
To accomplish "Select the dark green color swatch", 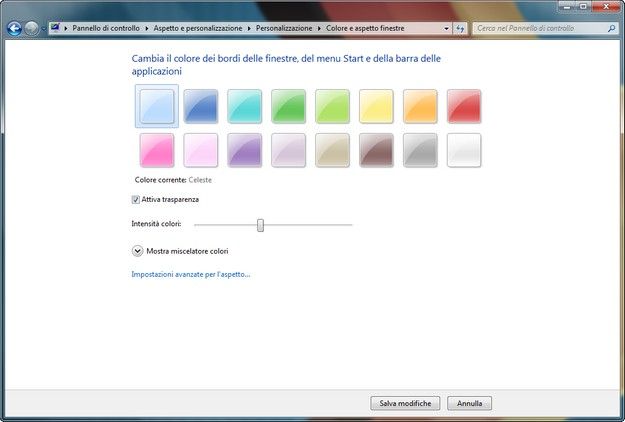I will click(288, 106).
